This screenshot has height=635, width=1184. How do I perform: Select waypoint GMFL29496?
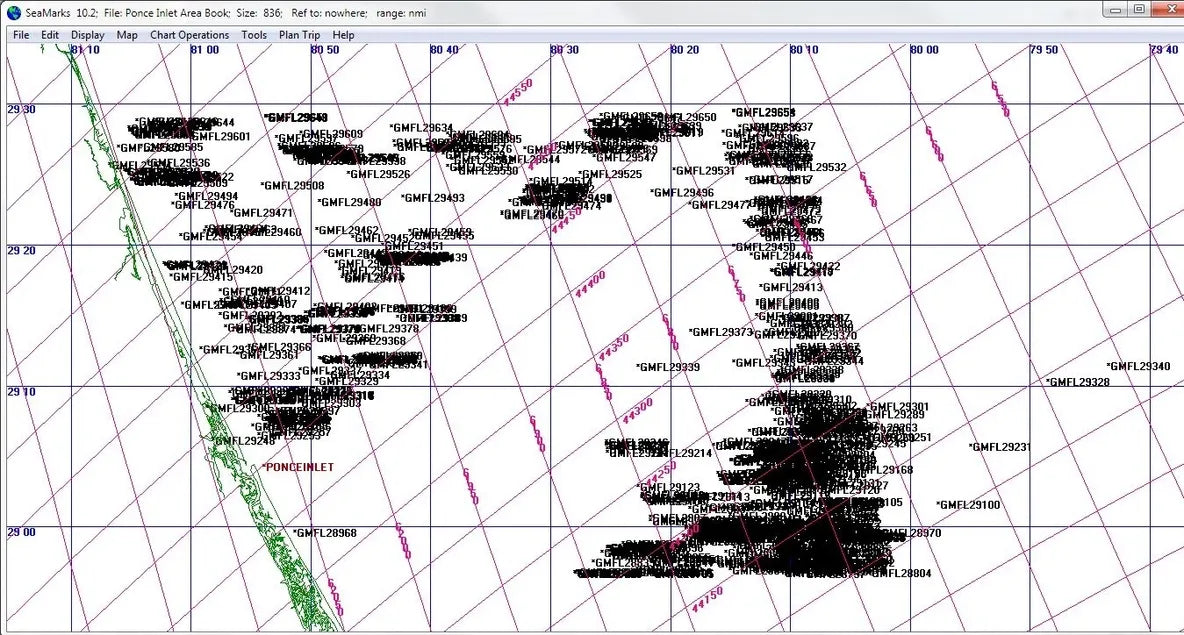[682, 193]
